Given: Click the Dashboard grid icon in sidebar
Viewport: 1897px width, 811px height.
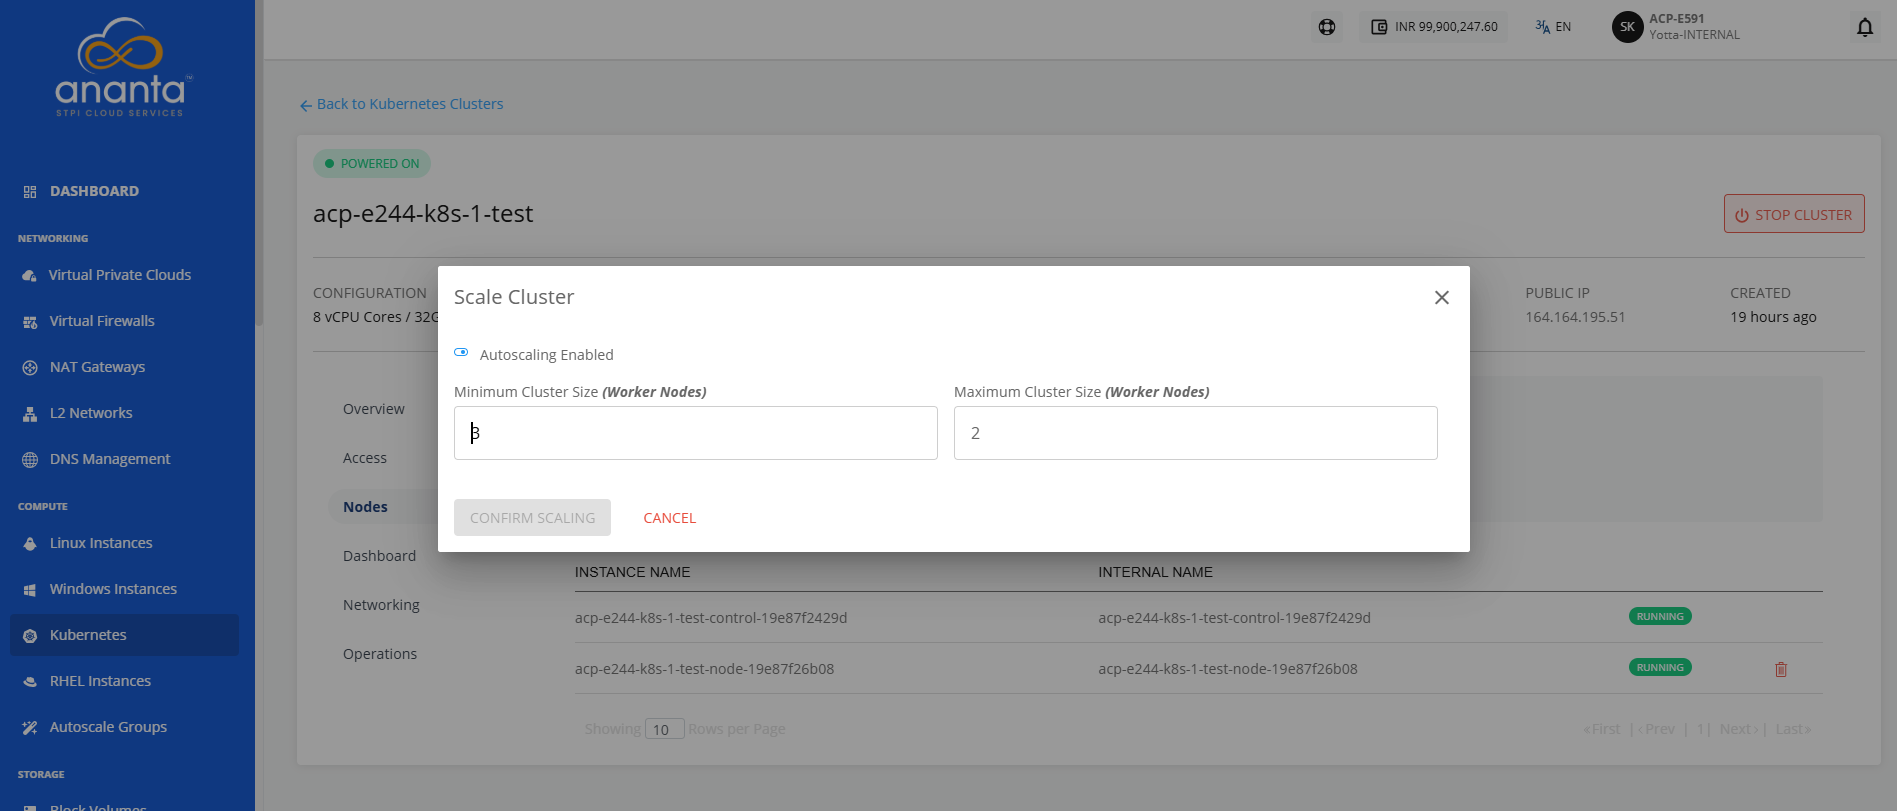Looking at the screenshot, I should coord(30,191).
